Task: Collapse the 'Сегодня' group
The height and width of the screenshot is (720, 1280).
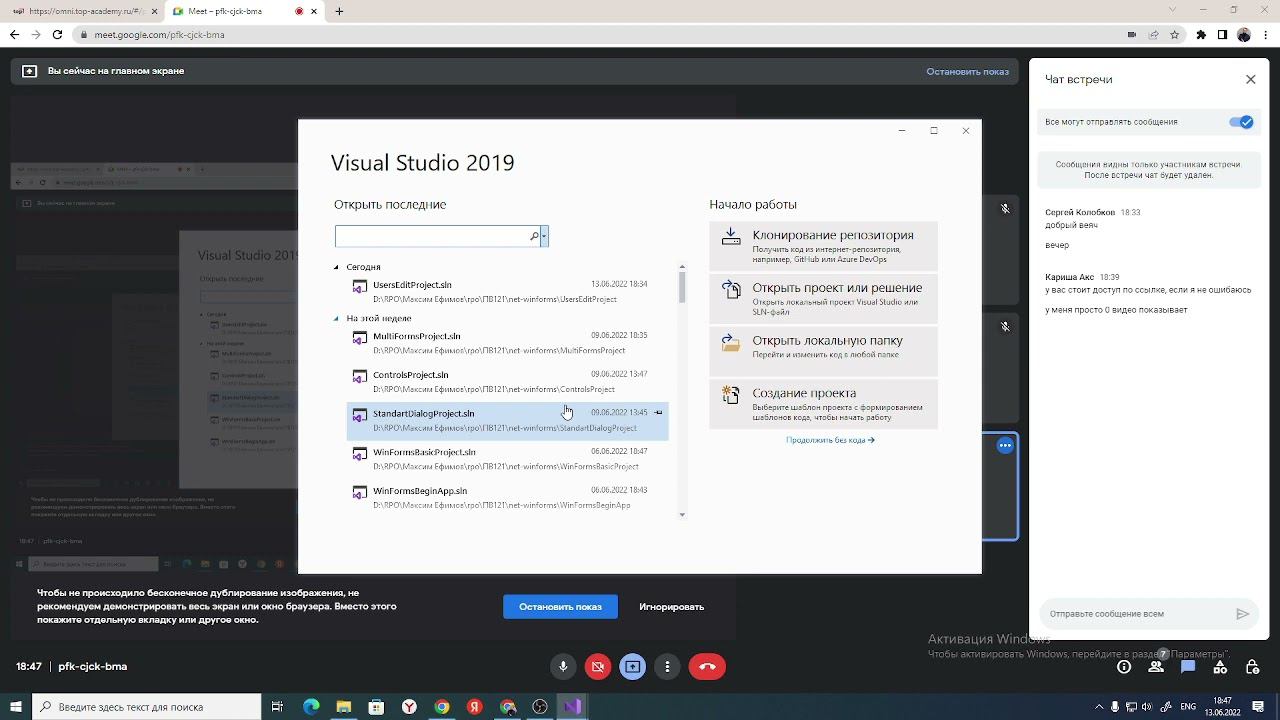Action: coord(336,267)
